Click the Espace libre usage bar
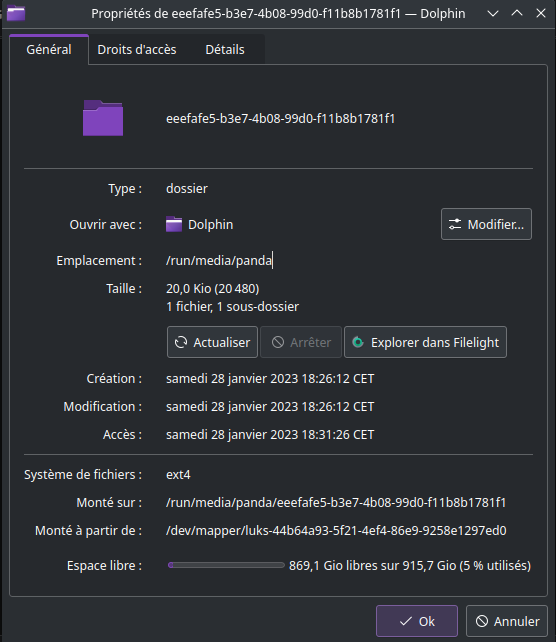Viewport: 556px width, 642px height. coord(226,565)
